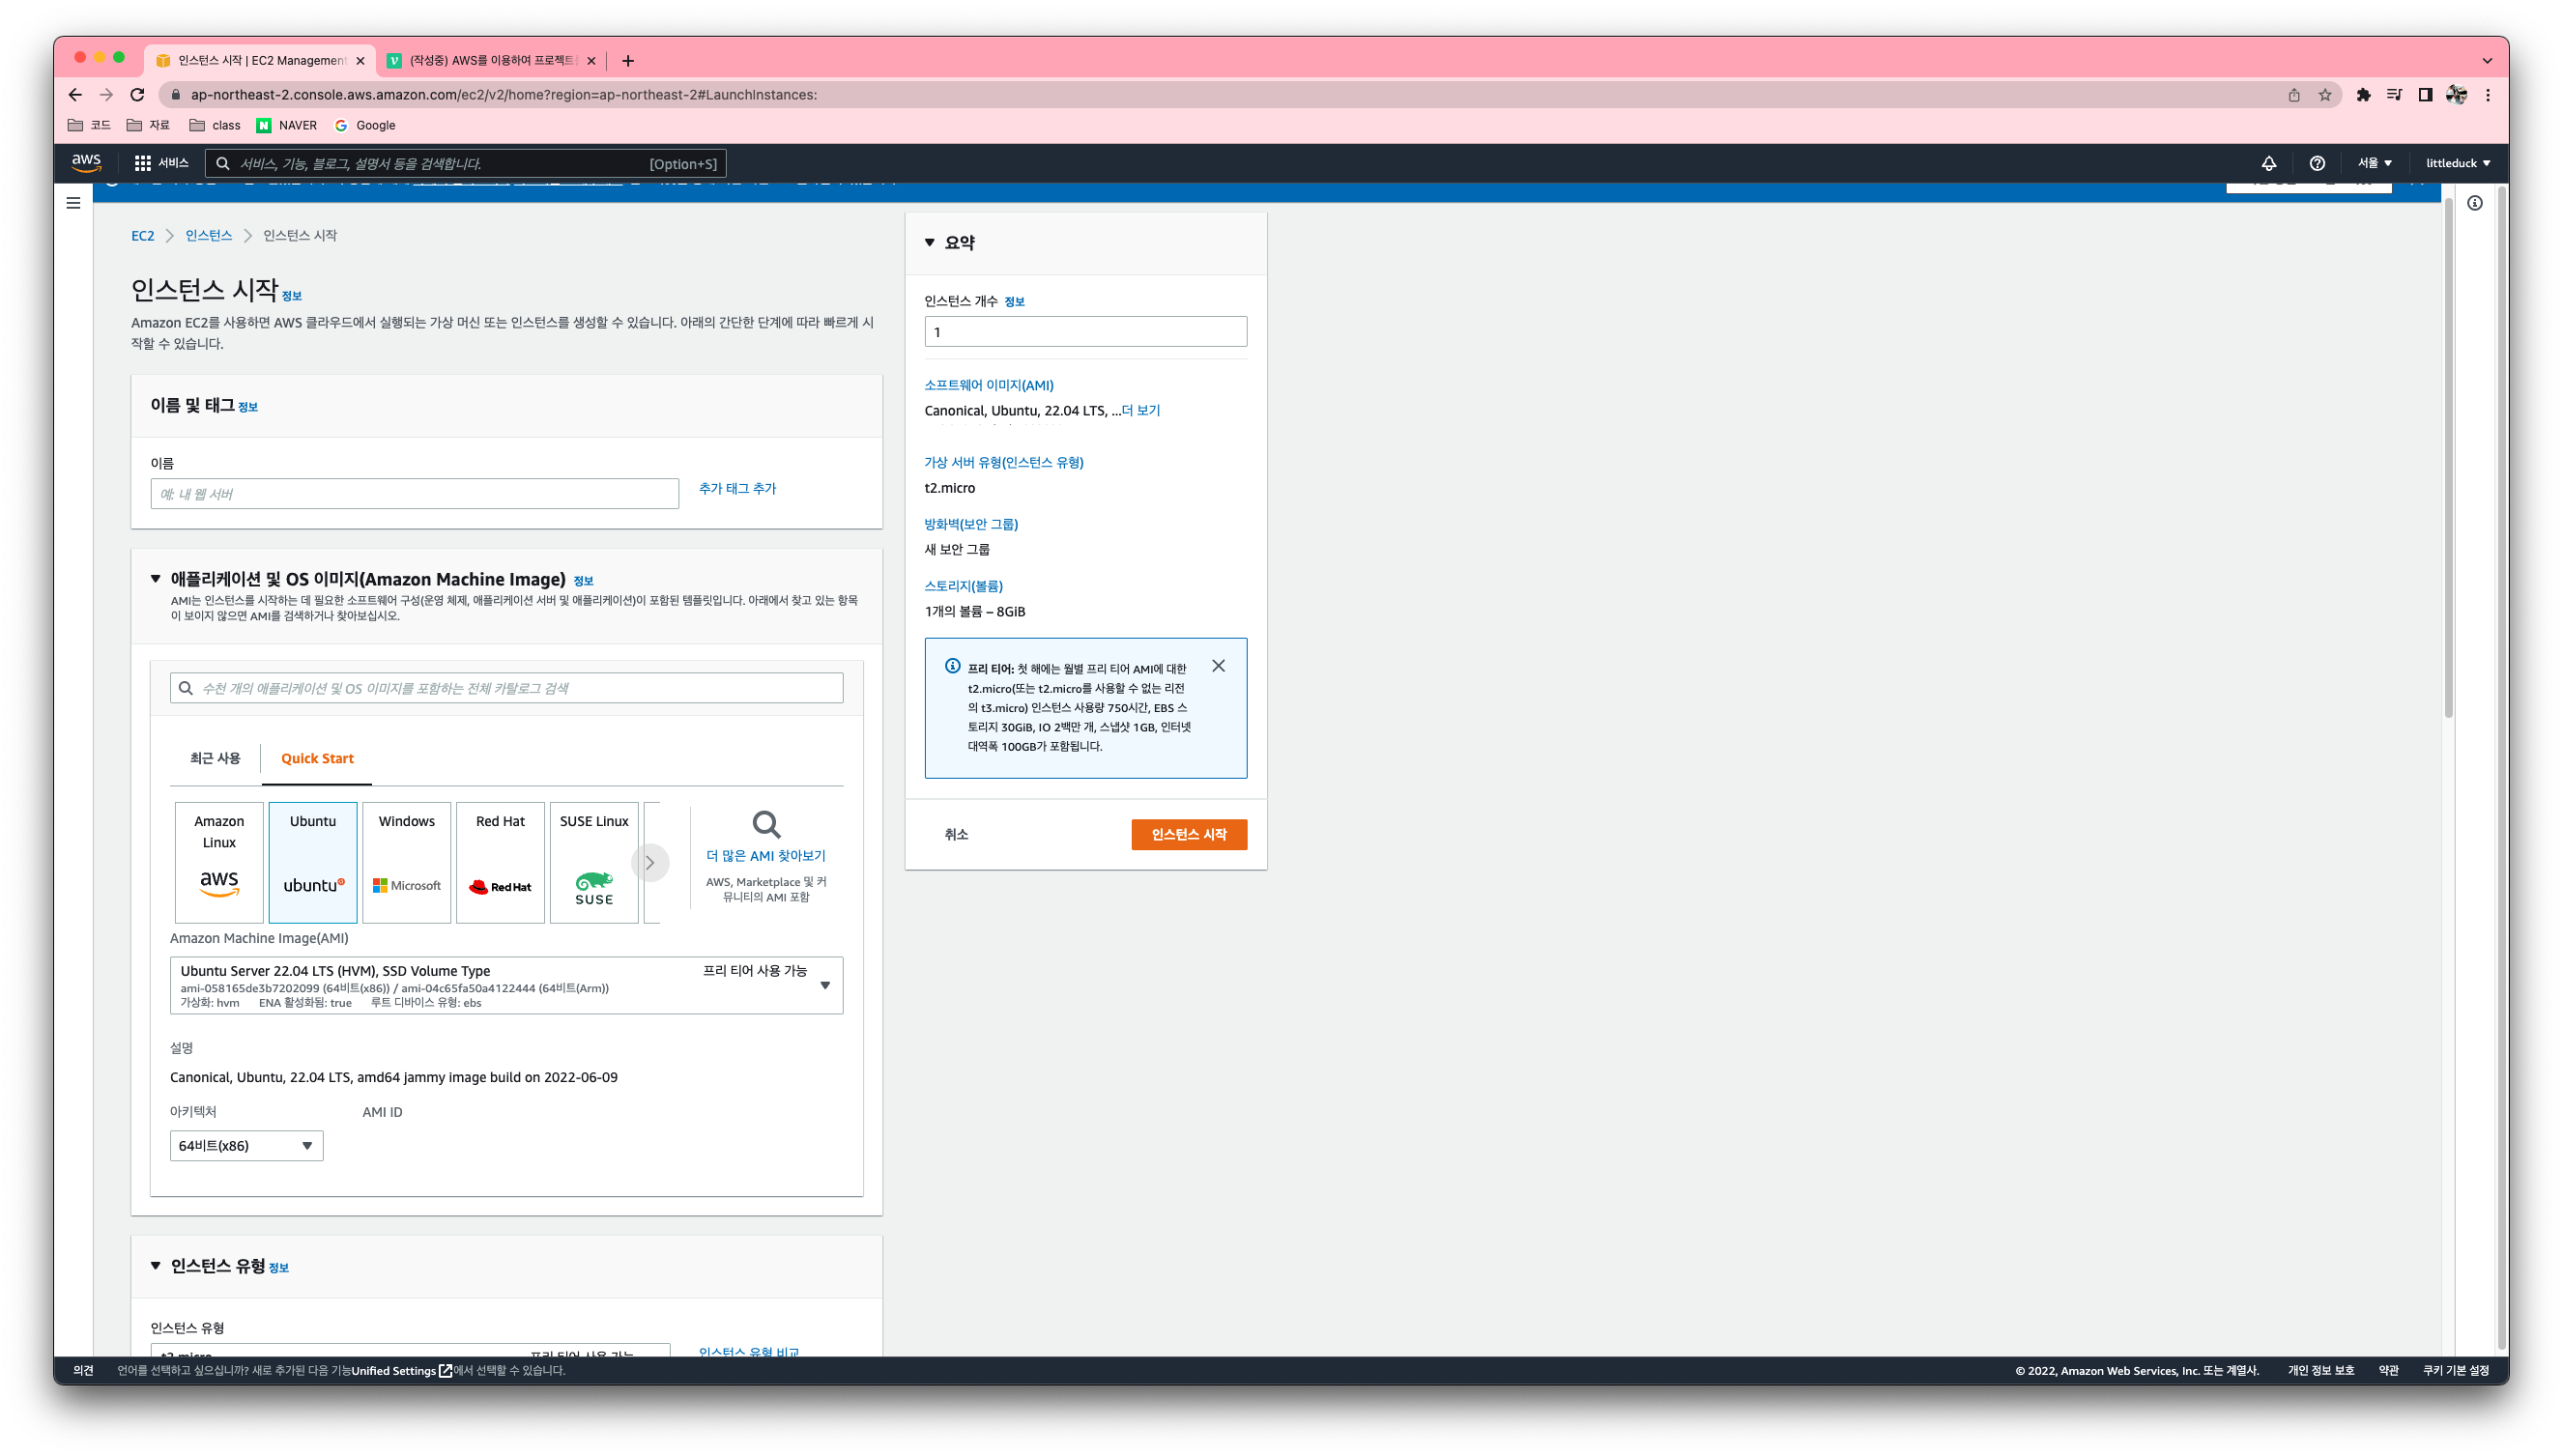Viewport: 2563px width, 1456px height.
Task: Open the Chrome profile avatar icon
Action: tap(2456, 95)
